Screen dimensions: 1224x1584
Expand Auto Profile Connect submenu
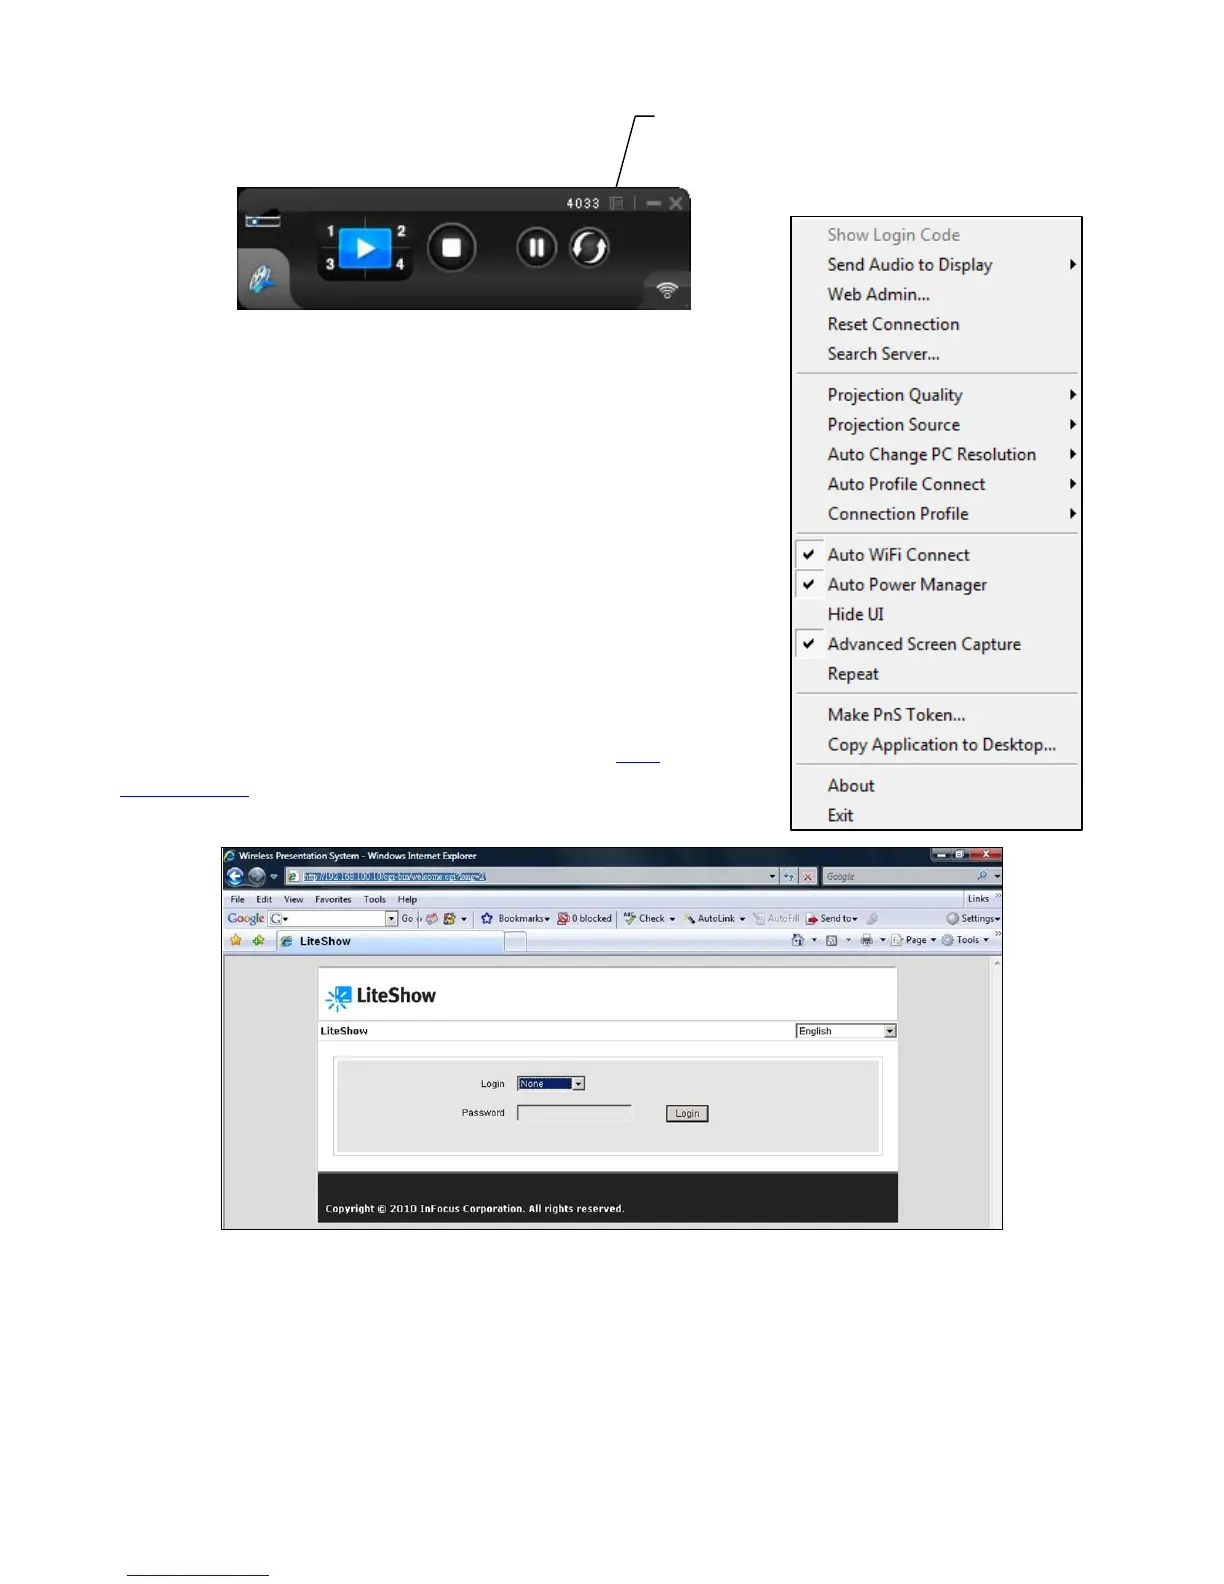click(x=936, y=484)
